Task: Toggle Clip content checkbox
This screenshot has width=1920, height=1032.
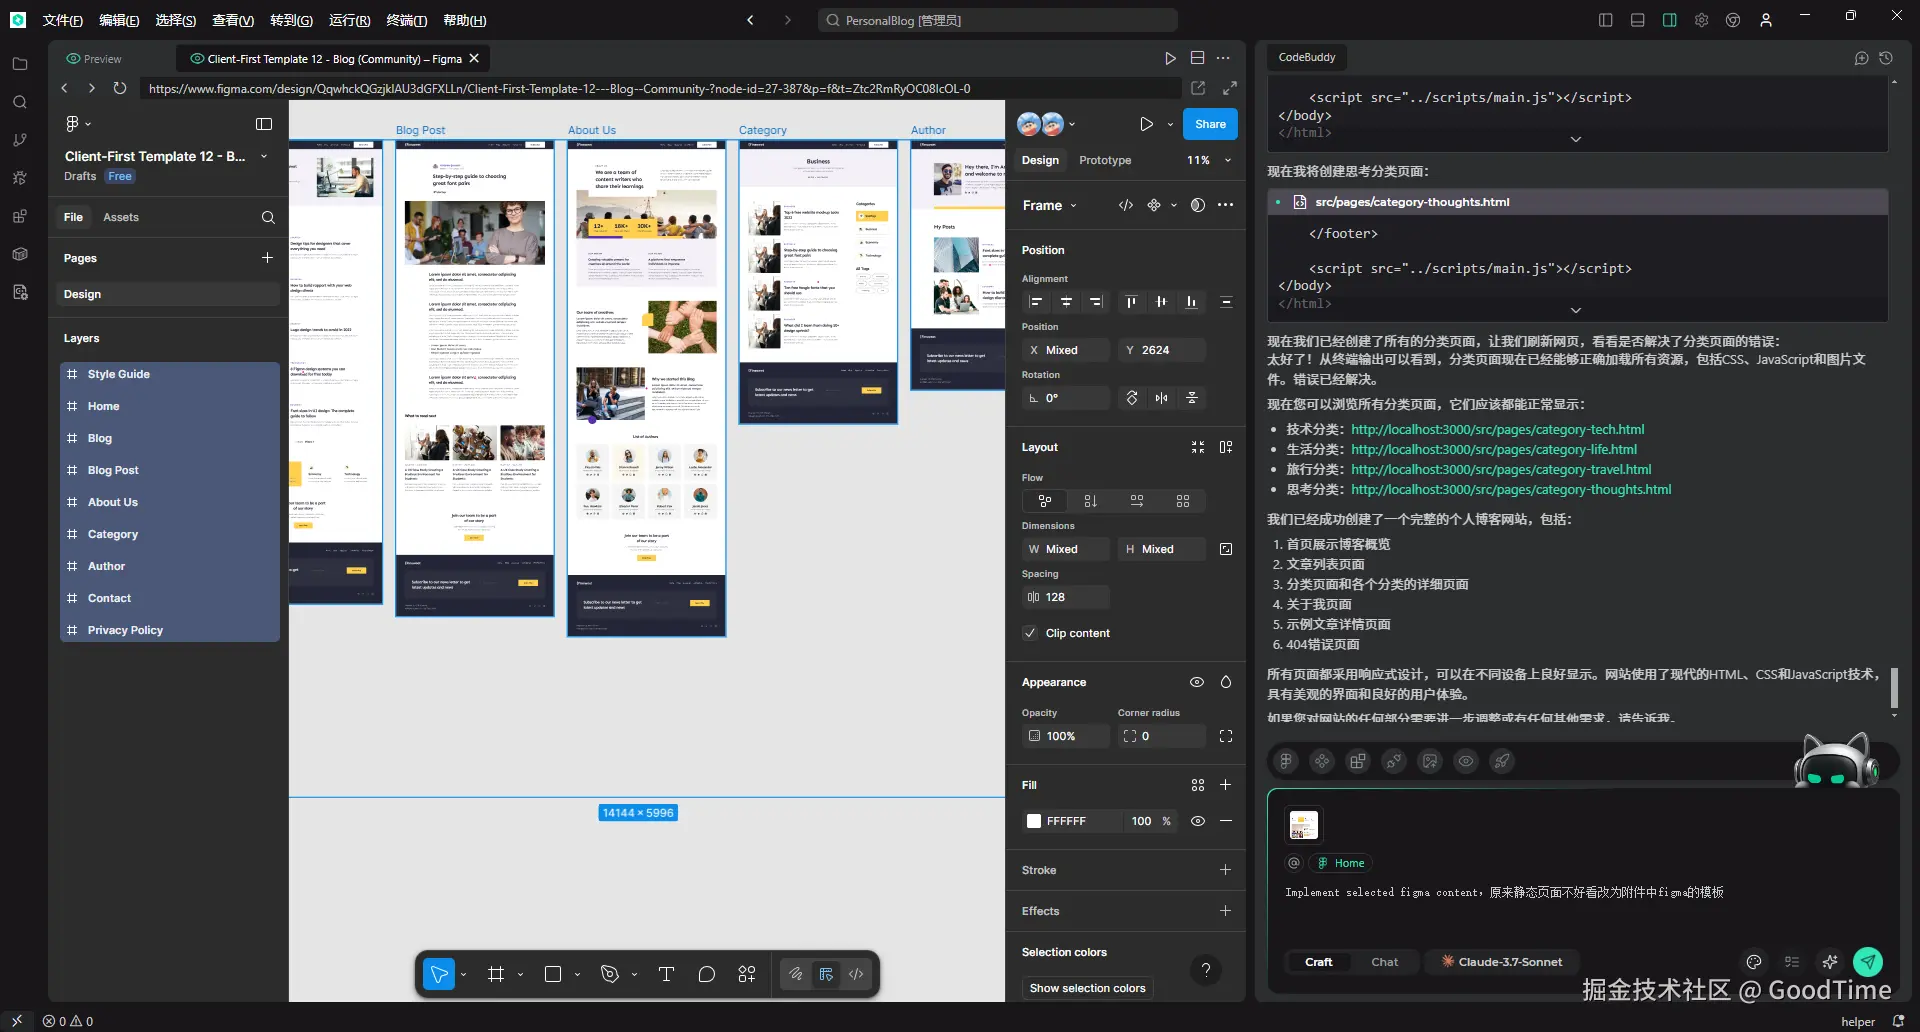Action: (1030, 633)
